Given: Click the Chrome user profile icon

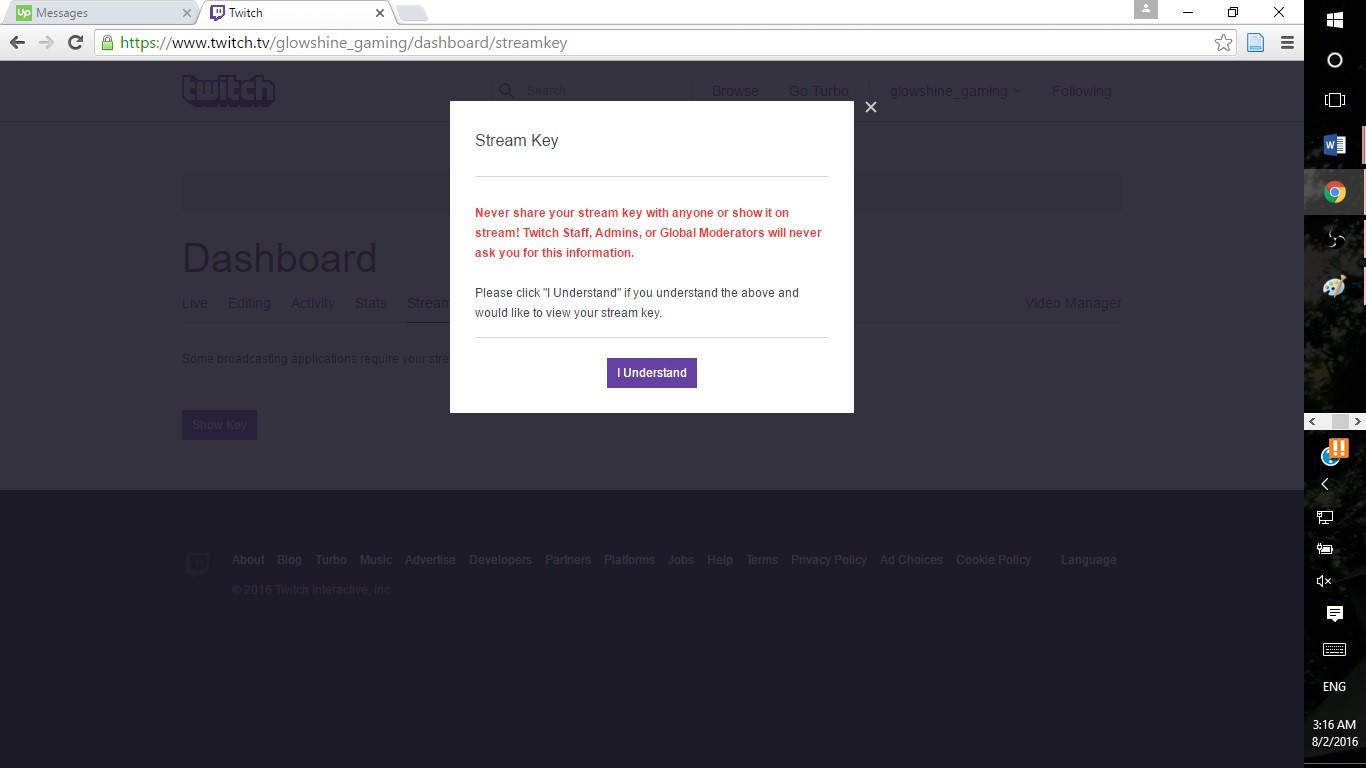Looking at the screenshot, I should (x=1146, y=9).
